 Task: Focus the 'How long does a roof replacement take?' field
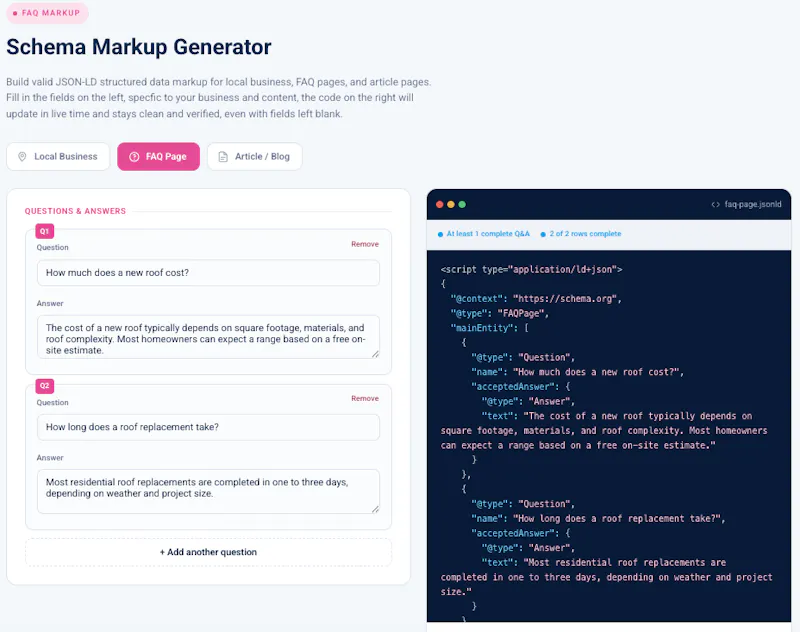pos(208,427)
